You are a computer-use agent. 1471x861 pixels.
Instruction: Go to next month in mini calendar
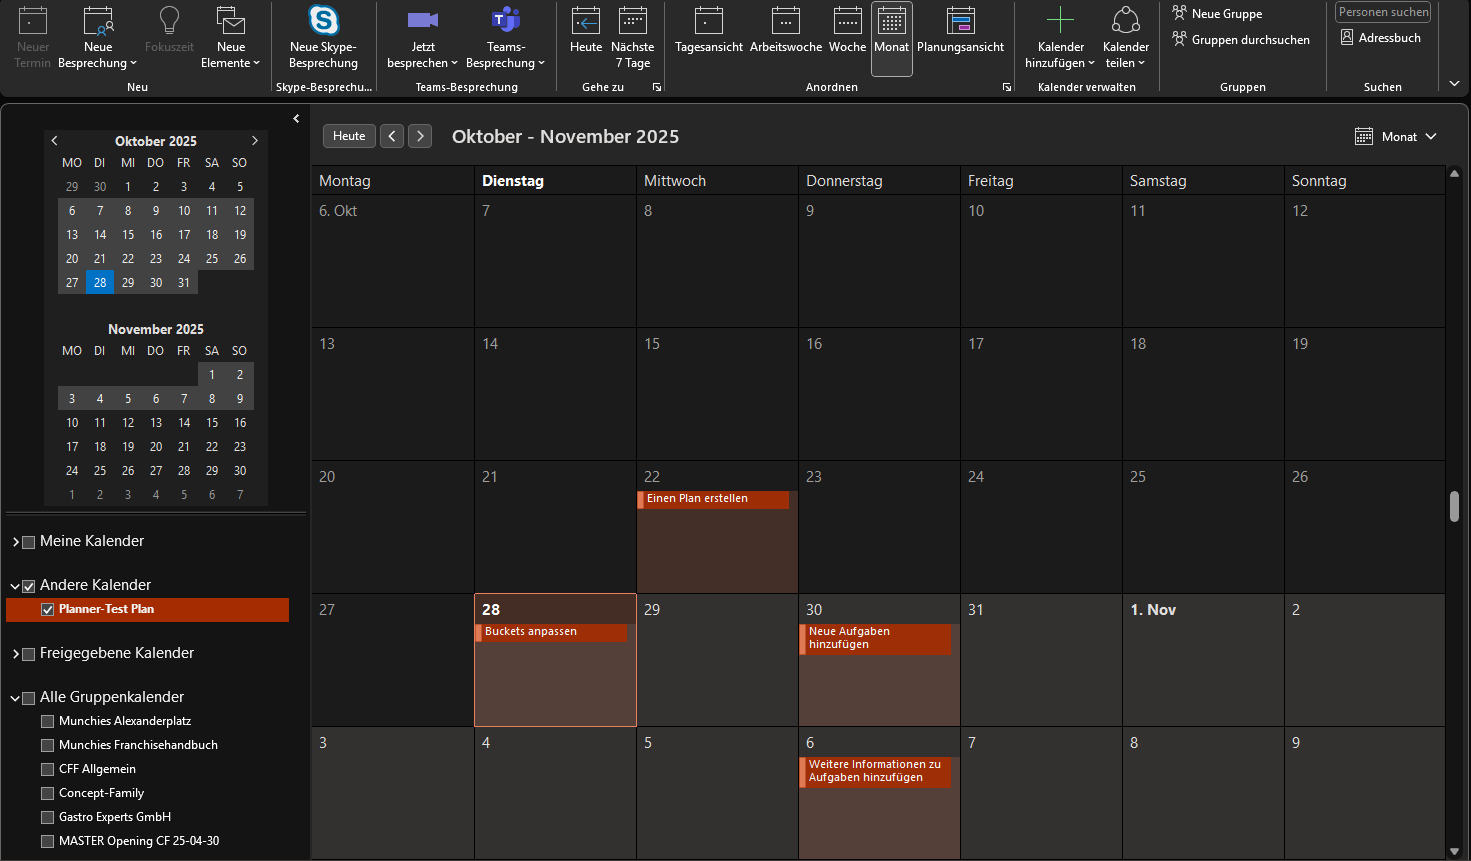pos(255,141)
